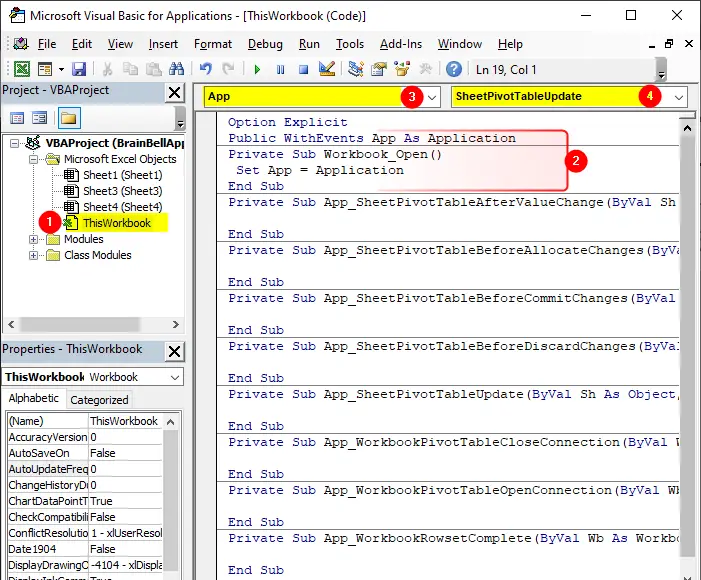The width and height of the screenshot is (701, 580).
Task: Switch to the Categorized properties tab
Action: point(99,400)
